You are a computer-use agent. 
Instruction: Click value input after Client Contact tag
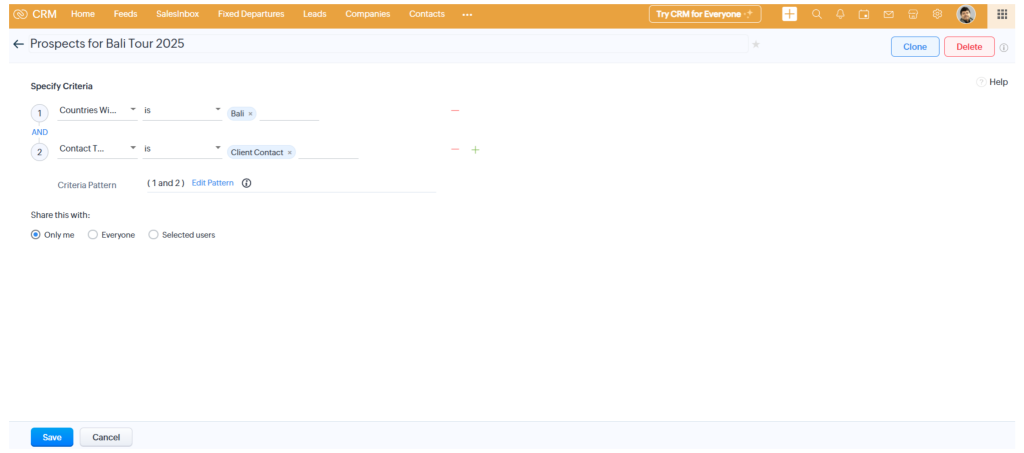[328, 151]
